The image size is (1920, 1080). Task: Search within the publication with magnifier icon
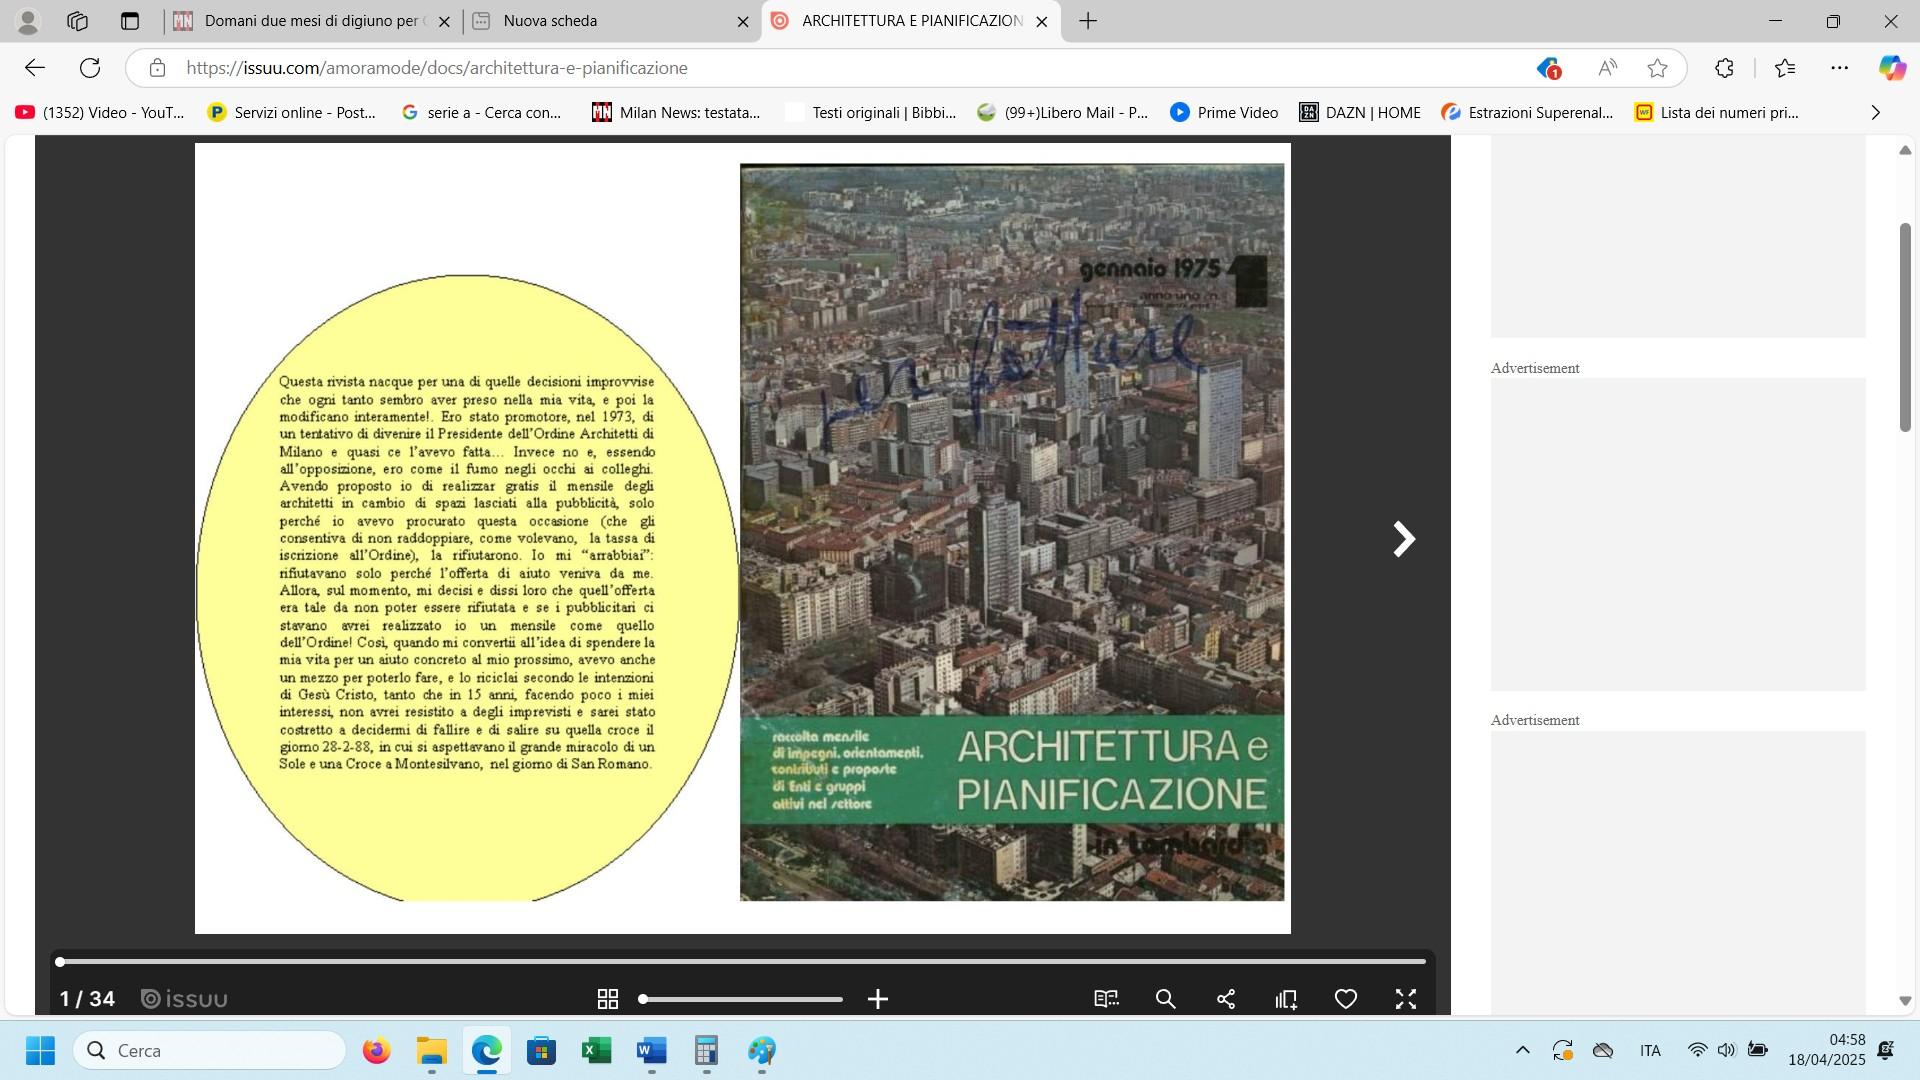click(x=1166, y=999)
